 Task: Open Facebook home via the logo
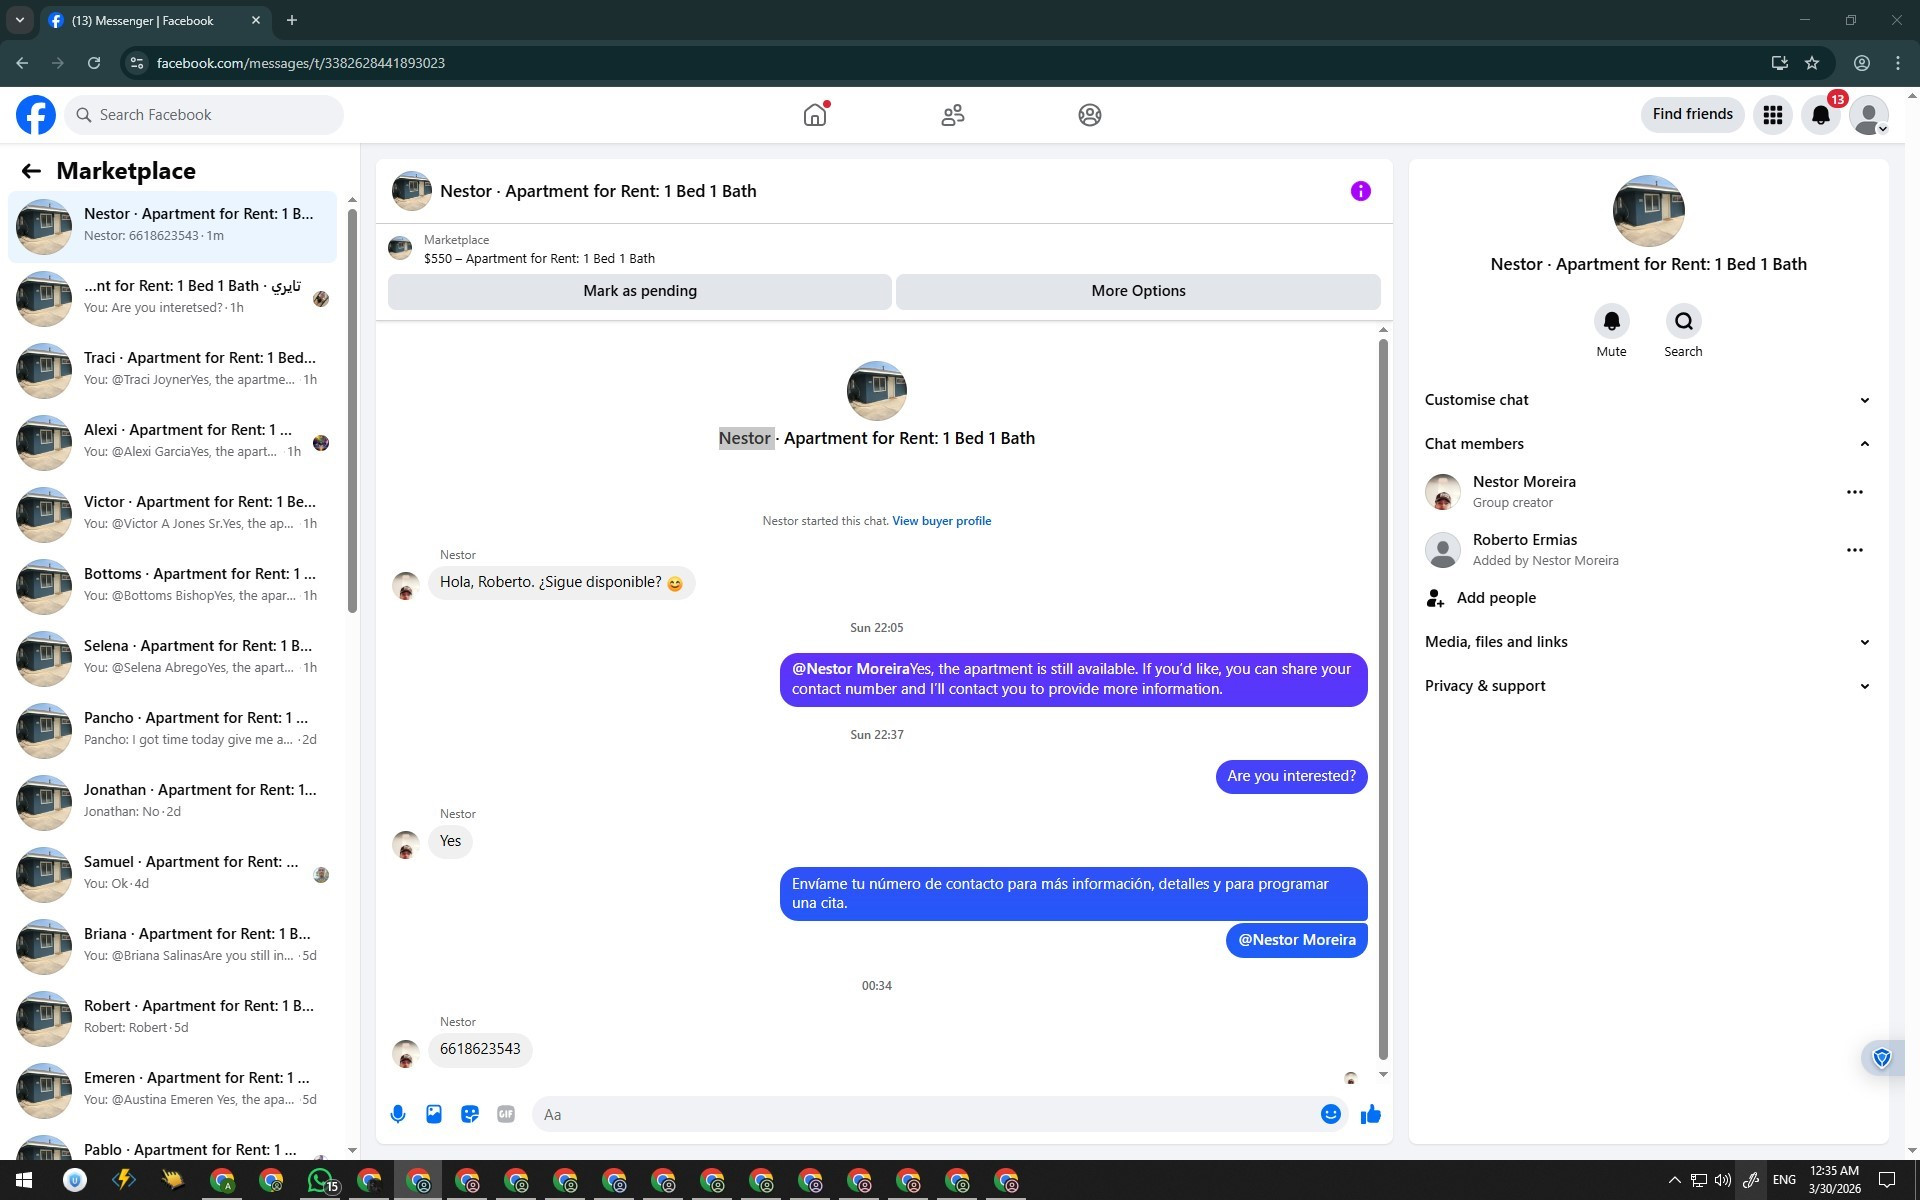[36, 115]
